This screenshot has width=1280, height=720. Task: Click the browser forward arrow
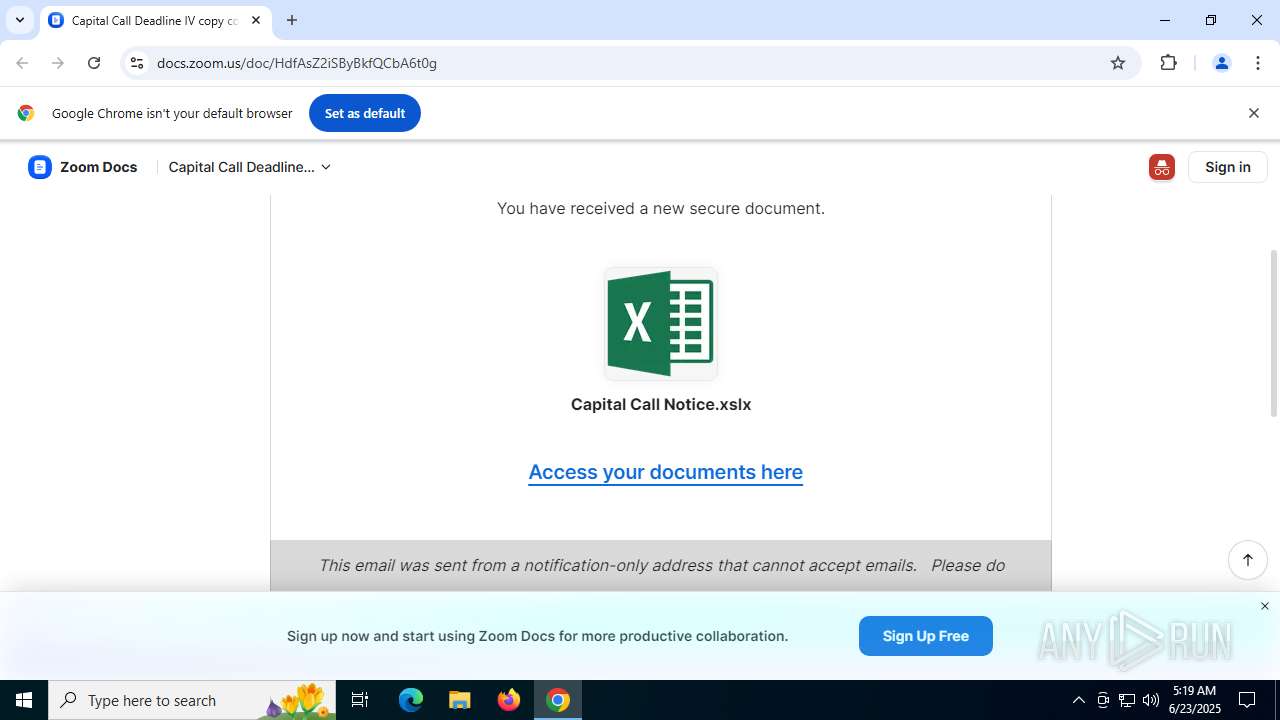(58, 63)
